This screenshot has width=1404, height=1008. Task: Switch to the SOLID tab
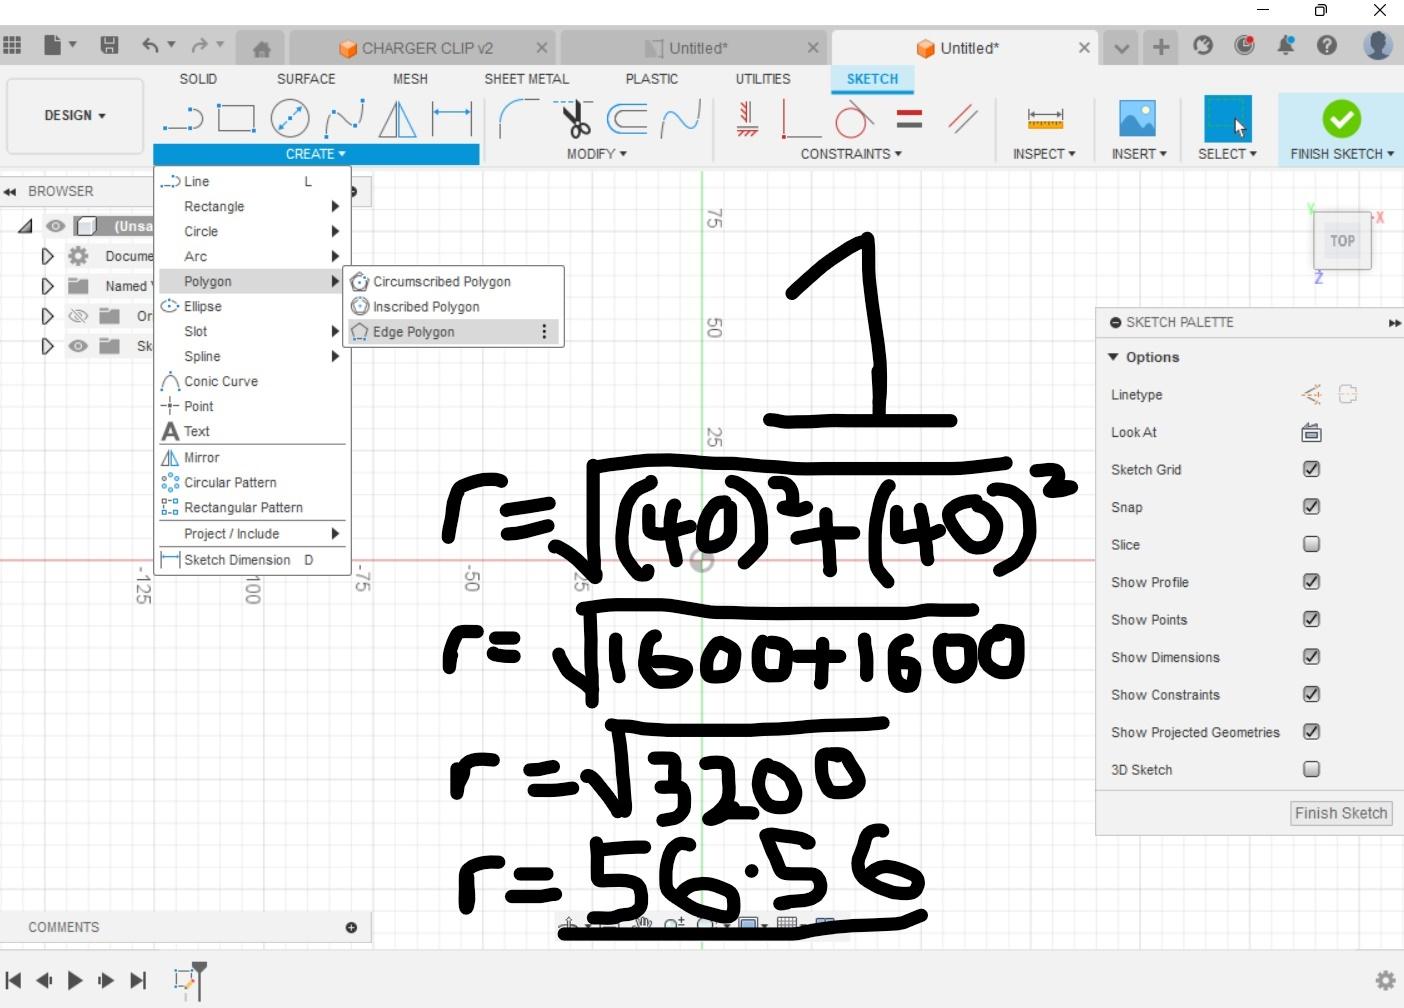click(198, 79)
